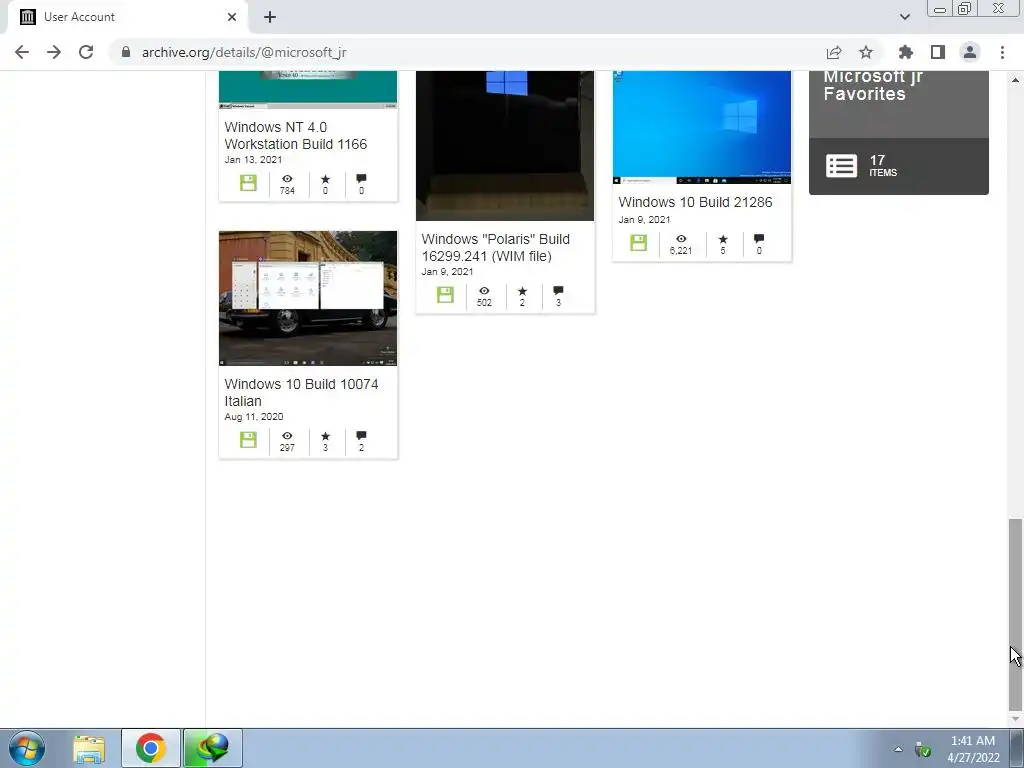Click favorites star on NT 4.0 card
1024x768 pixels.
325,178
